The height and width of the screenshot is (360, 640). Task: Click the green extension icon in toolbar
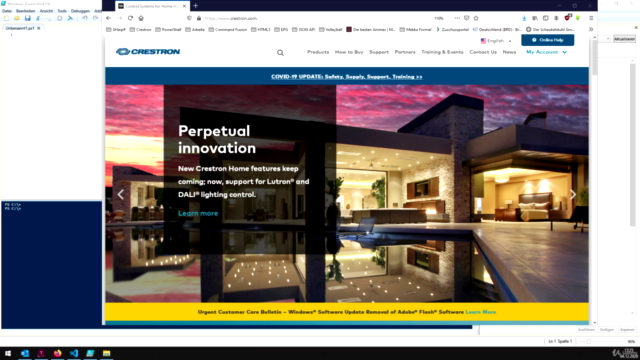pyautogui.click(x=578, y=18)
